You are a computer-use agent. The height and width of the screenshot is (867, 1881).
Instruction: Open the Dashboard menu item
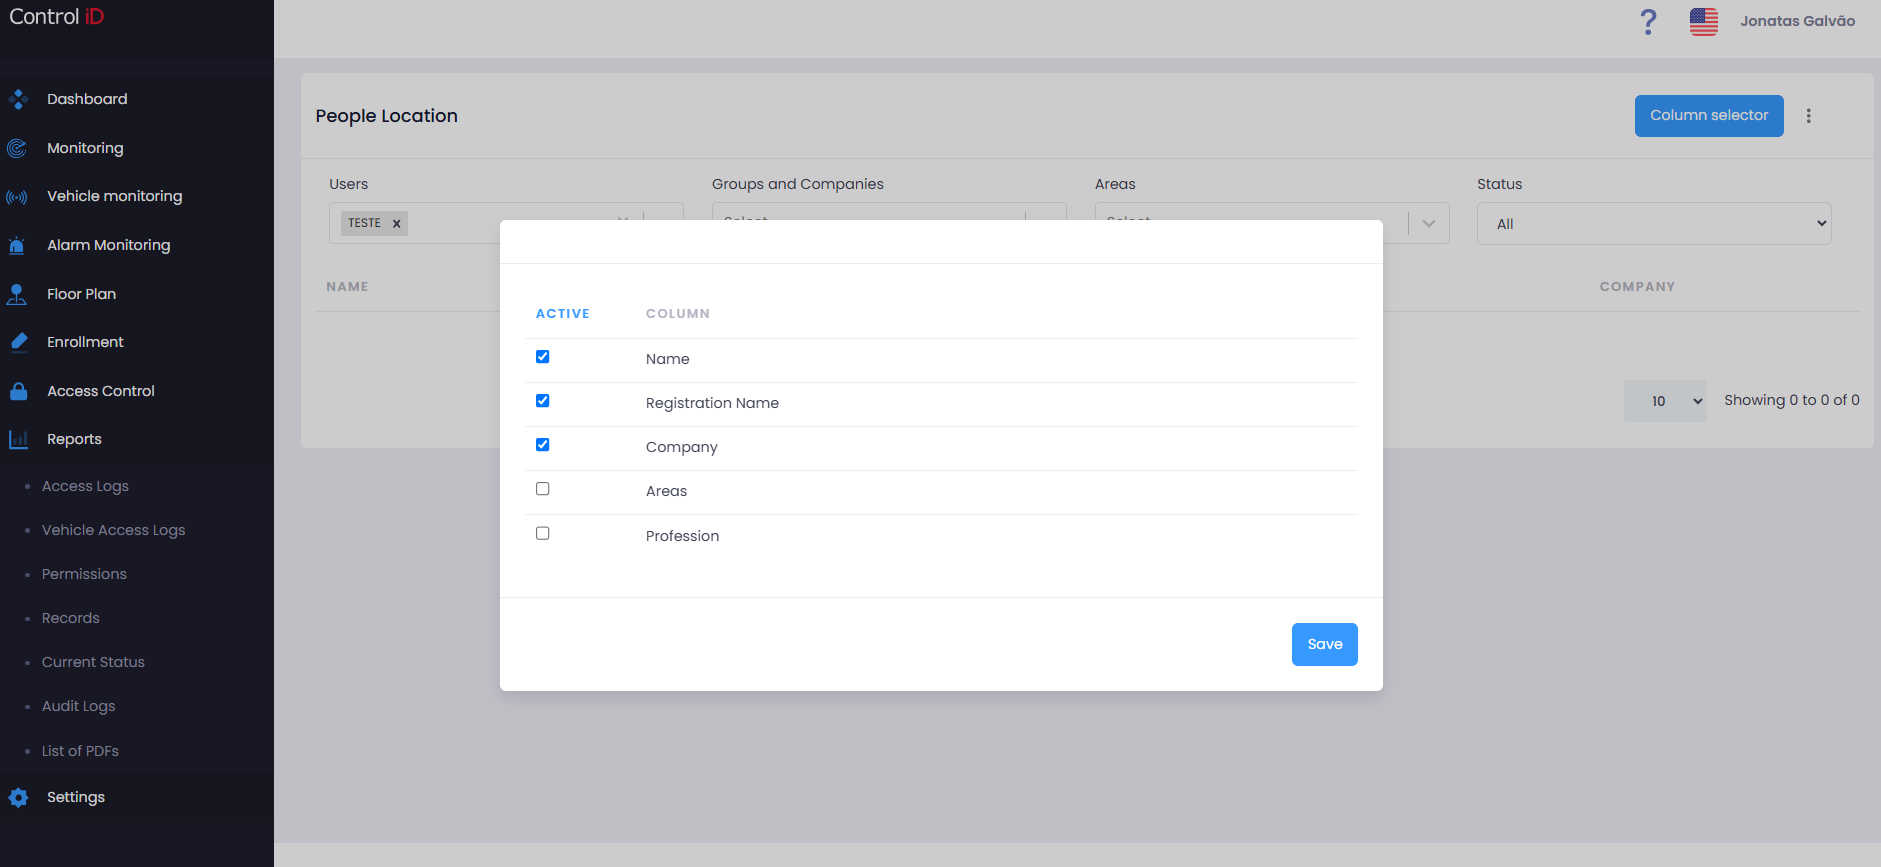[x=87, y=99]
